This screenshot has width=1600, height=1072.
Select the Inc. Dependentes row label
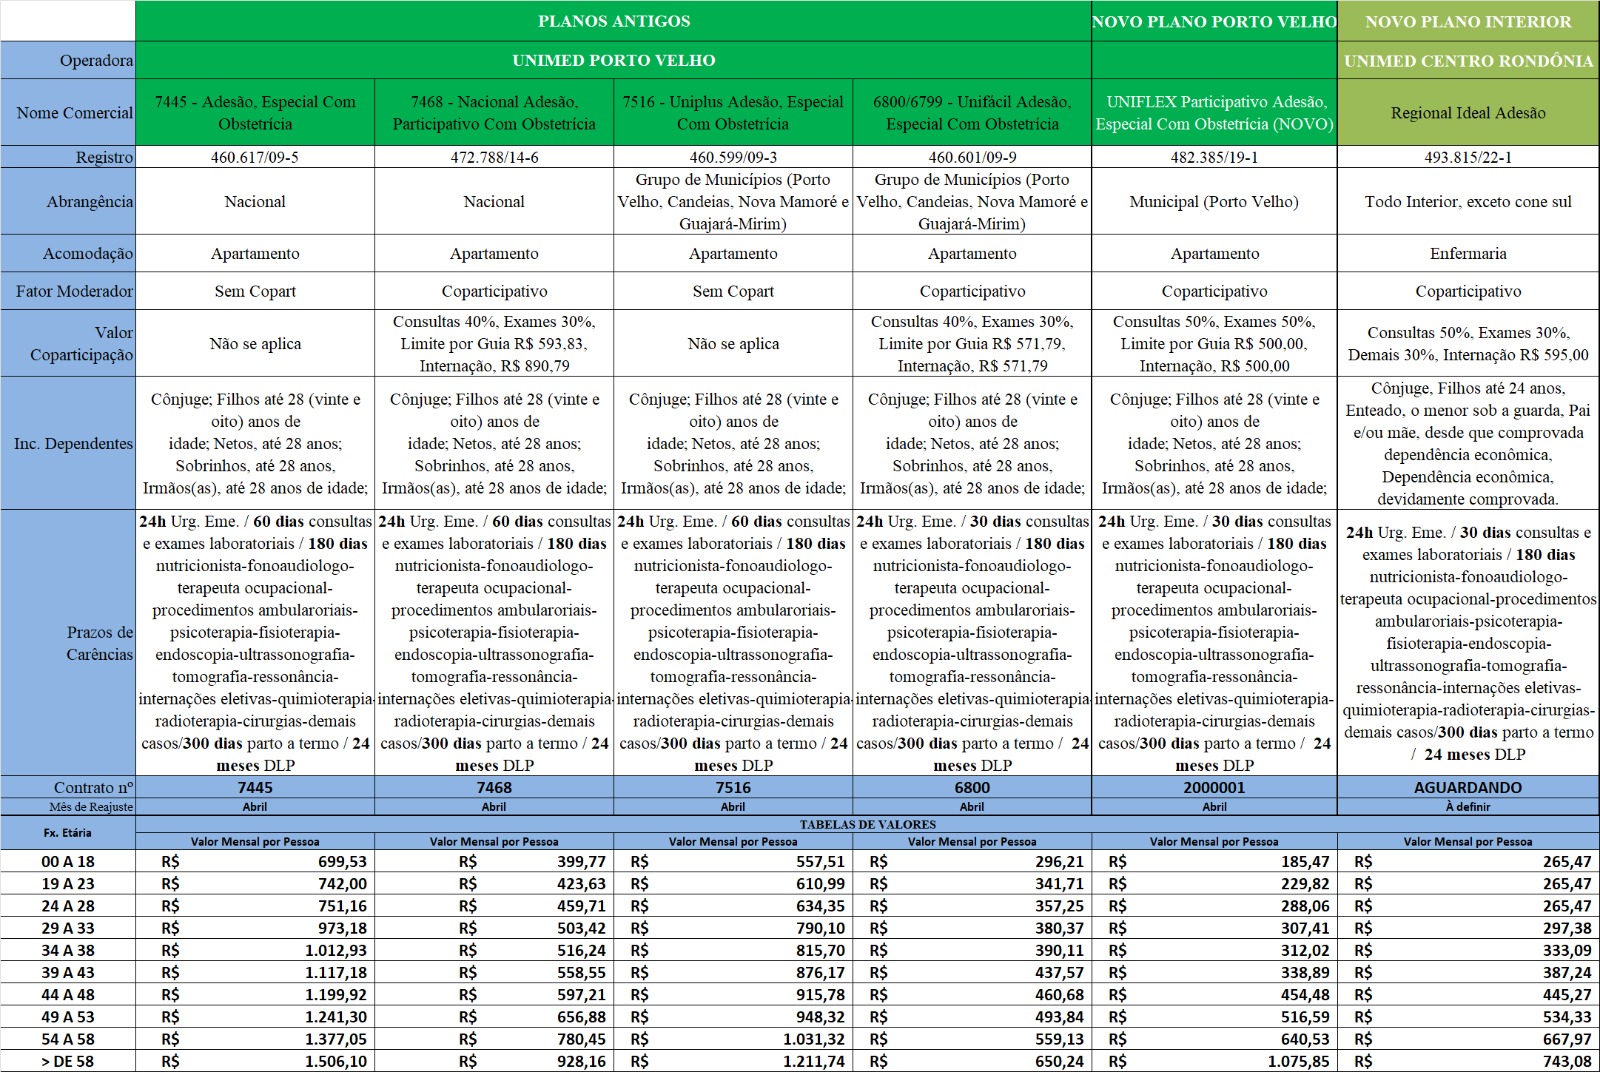(x=68, y=443)
